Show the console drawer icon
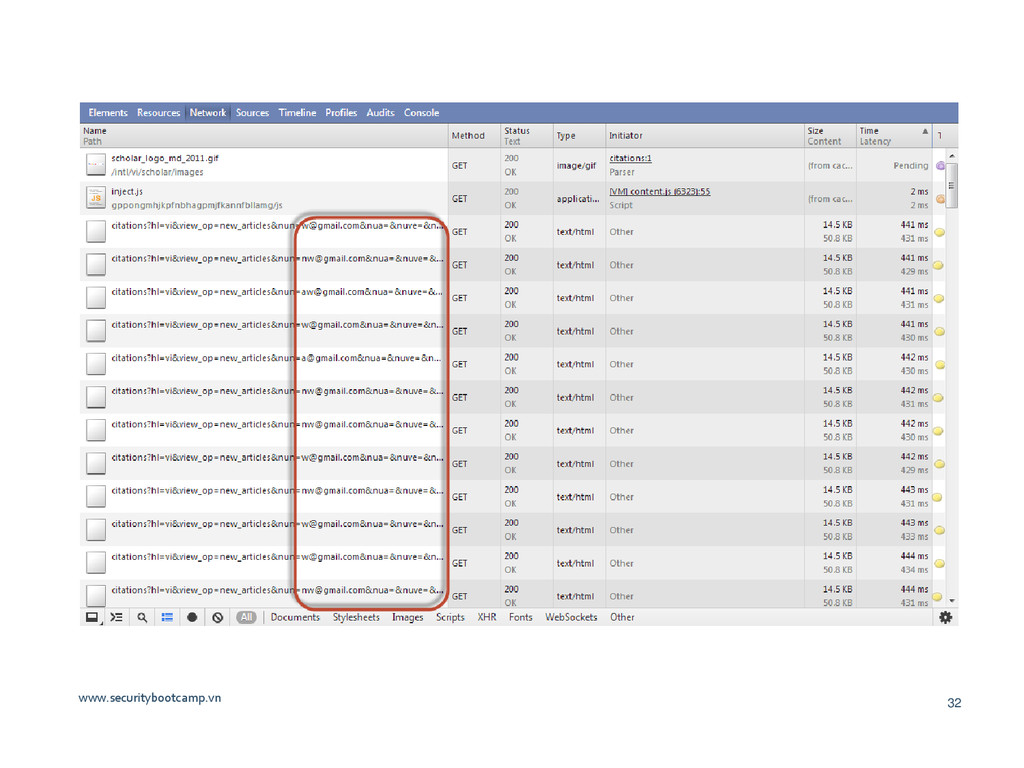 pos(116,617)
